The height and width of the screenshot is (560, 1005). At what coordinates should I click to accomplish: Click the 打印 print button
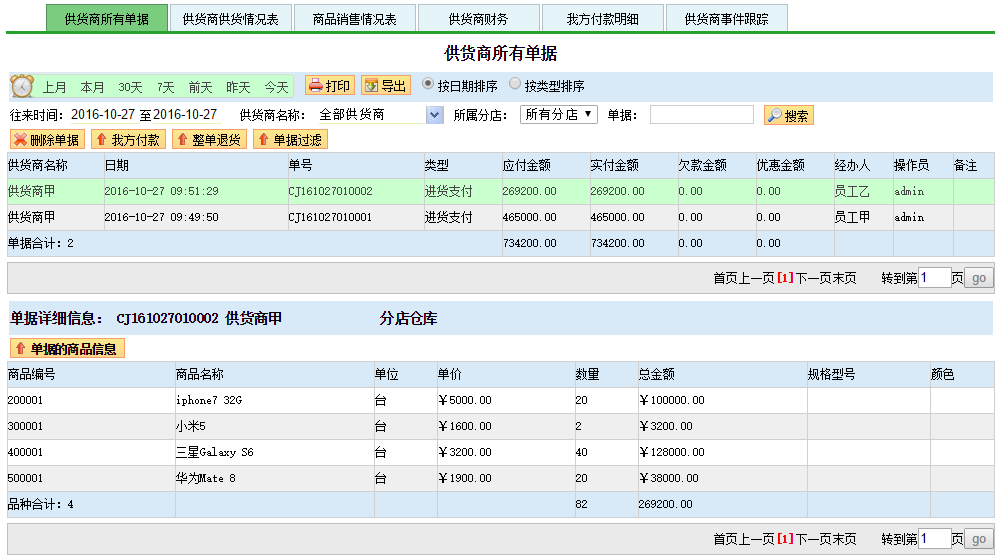pos(330,86)
